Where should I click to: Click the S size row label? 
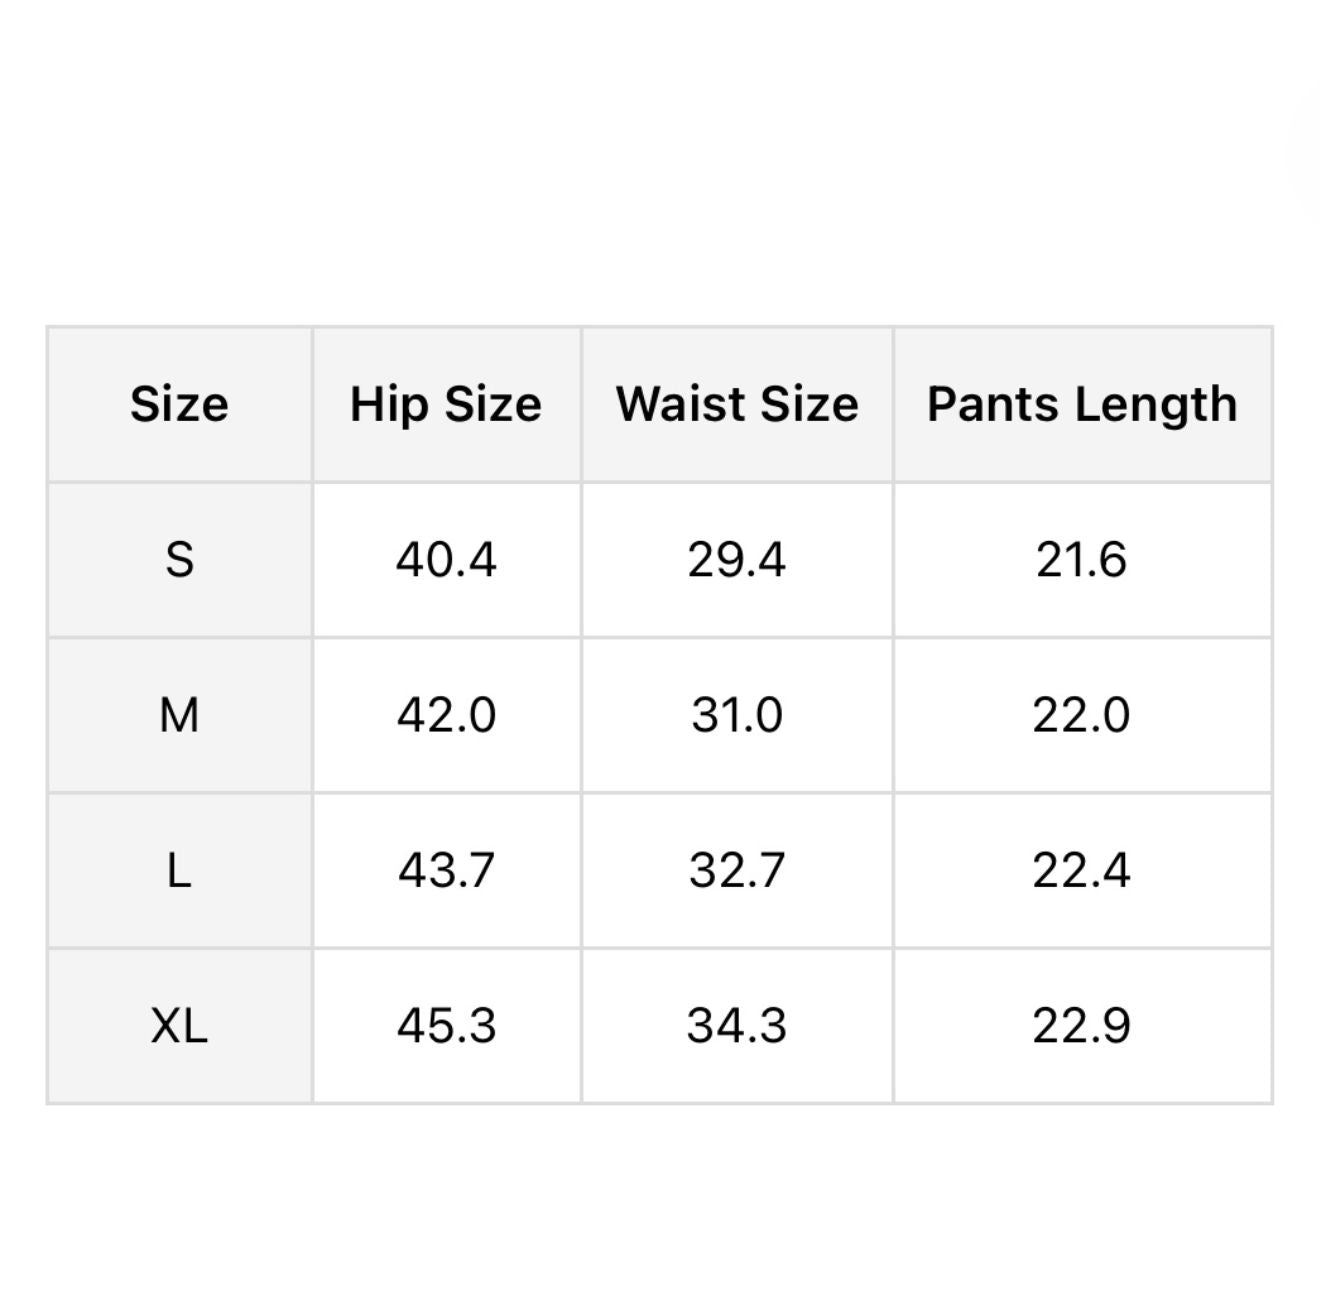179,559
